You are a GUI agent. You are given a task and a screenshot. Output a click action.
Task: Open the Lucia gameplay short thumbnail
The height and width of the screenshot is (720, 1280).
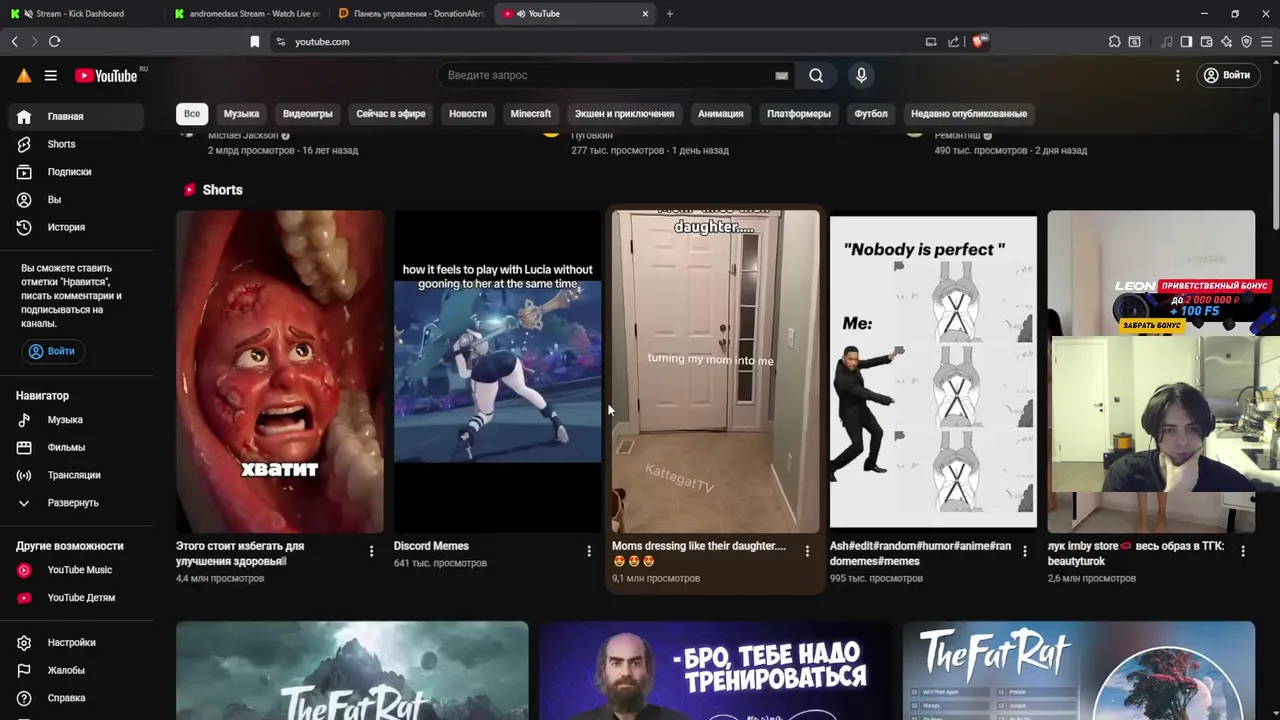click(497, 371)
